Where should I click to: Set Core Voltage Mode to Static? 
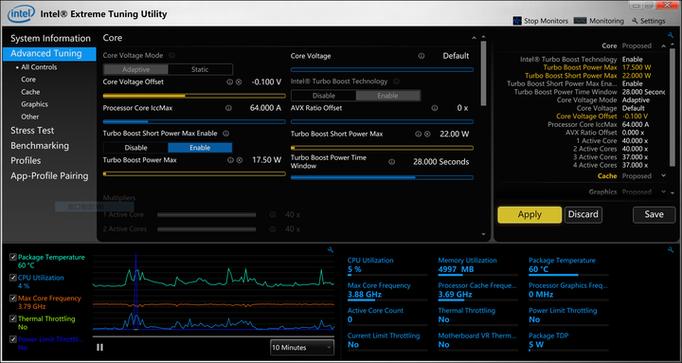pyautogui.click(x=200, y=70)
